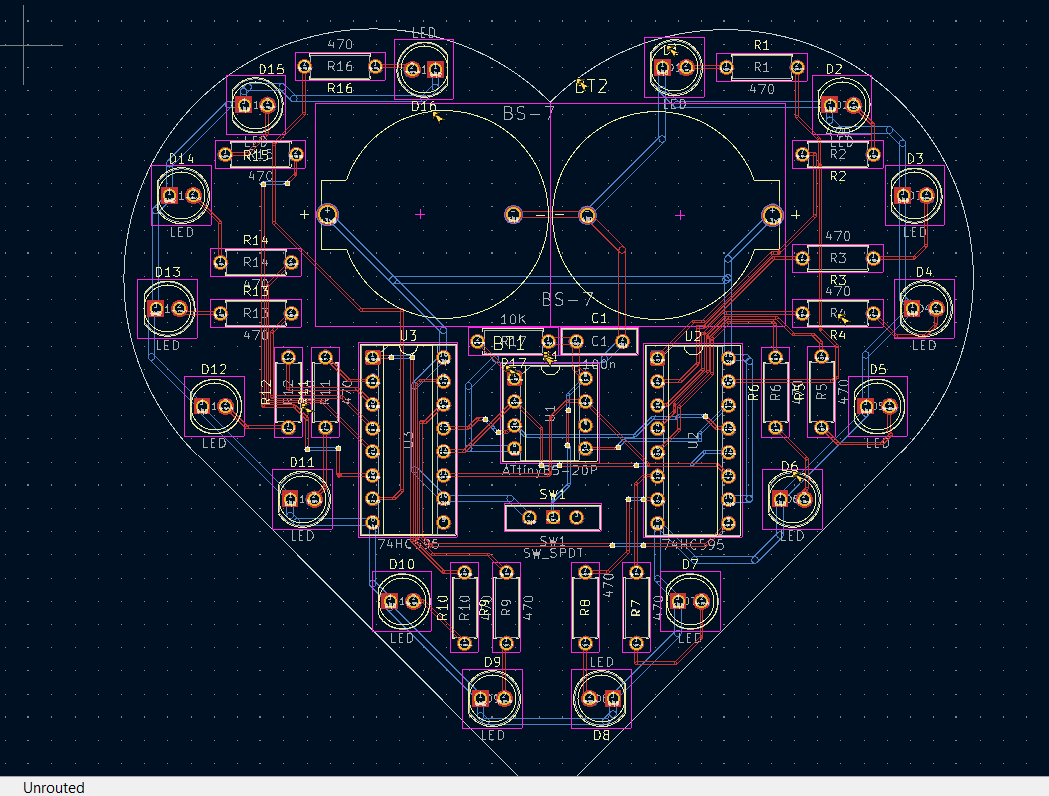Select the R16 resistor footprint

click(x=340, y=67)
